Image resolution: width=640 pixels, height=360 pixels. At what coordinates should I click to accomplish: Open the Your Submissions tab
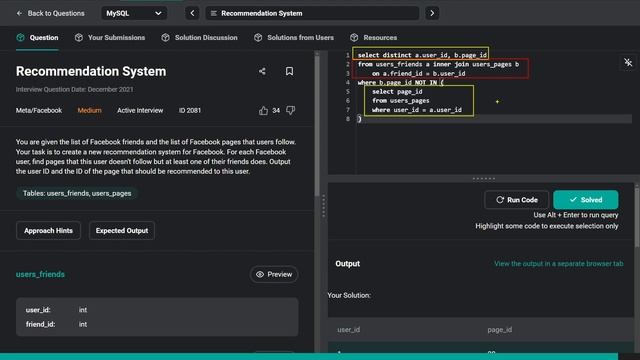(110, 38)
